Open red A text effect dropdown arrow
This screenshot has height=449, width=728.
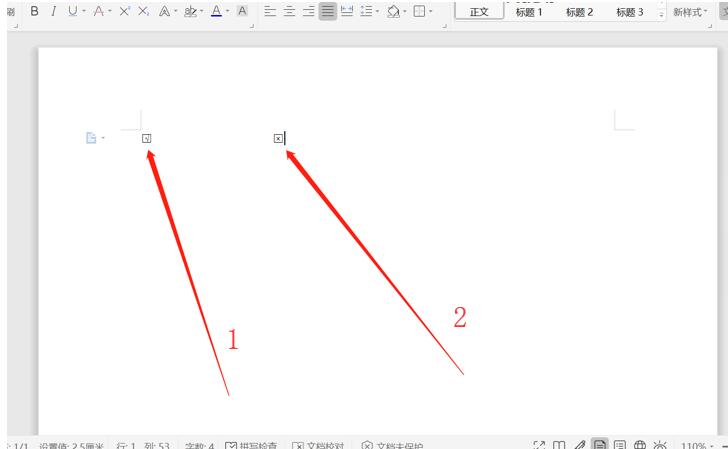click(x=110, y=11)
